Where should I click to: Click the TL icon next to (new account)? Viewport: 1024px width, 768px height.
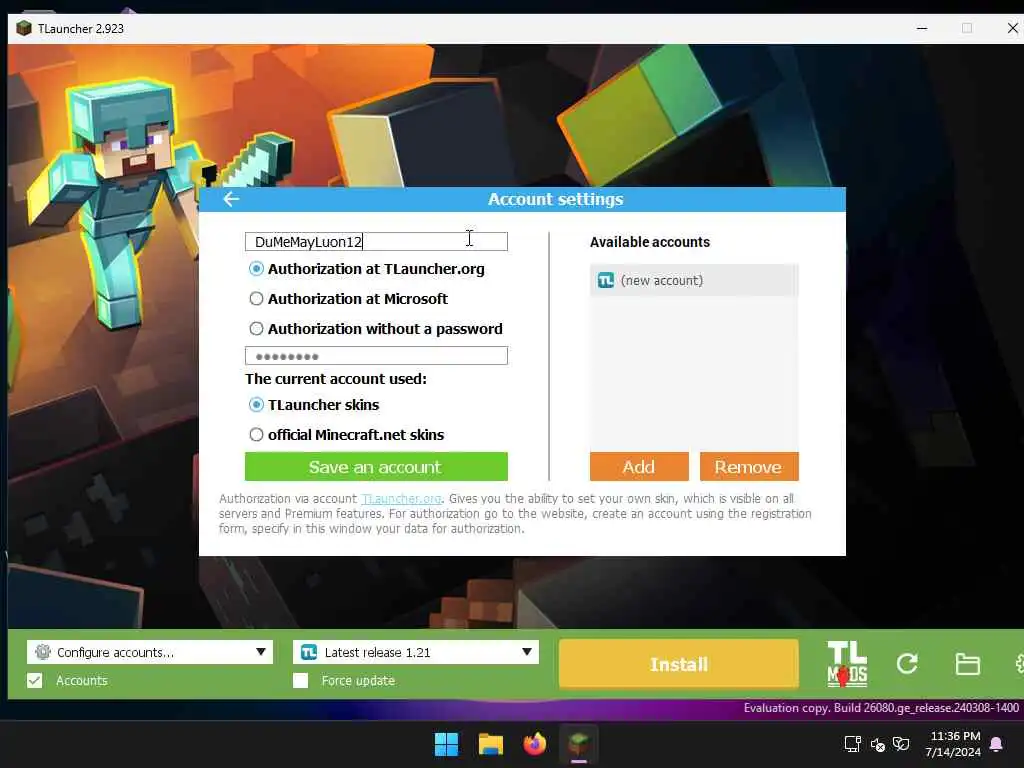coord(606,280)
